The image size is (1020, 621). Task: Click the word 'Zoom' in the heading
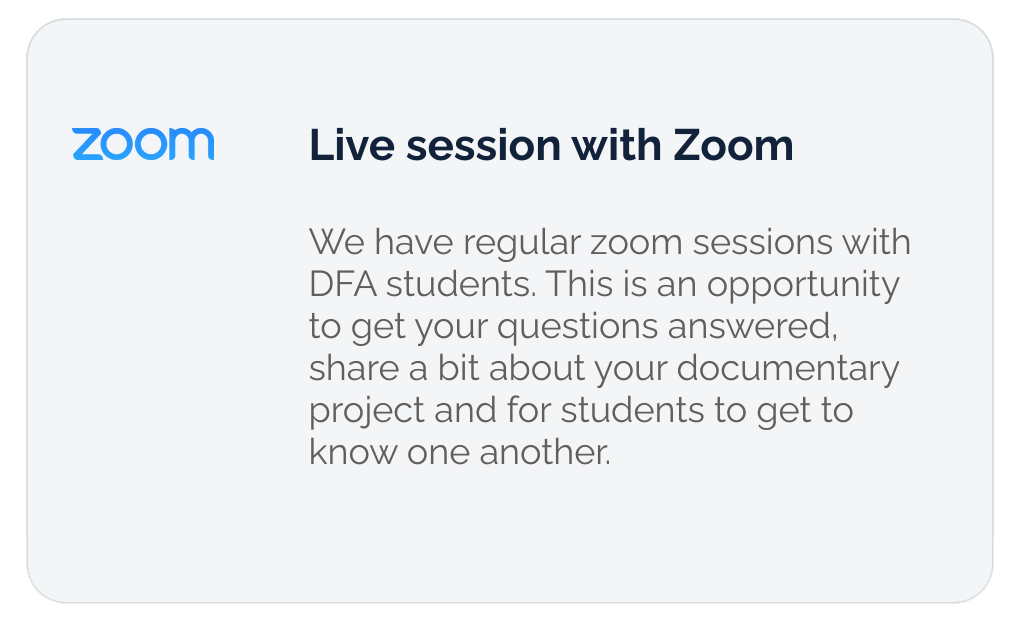(733, 144)
